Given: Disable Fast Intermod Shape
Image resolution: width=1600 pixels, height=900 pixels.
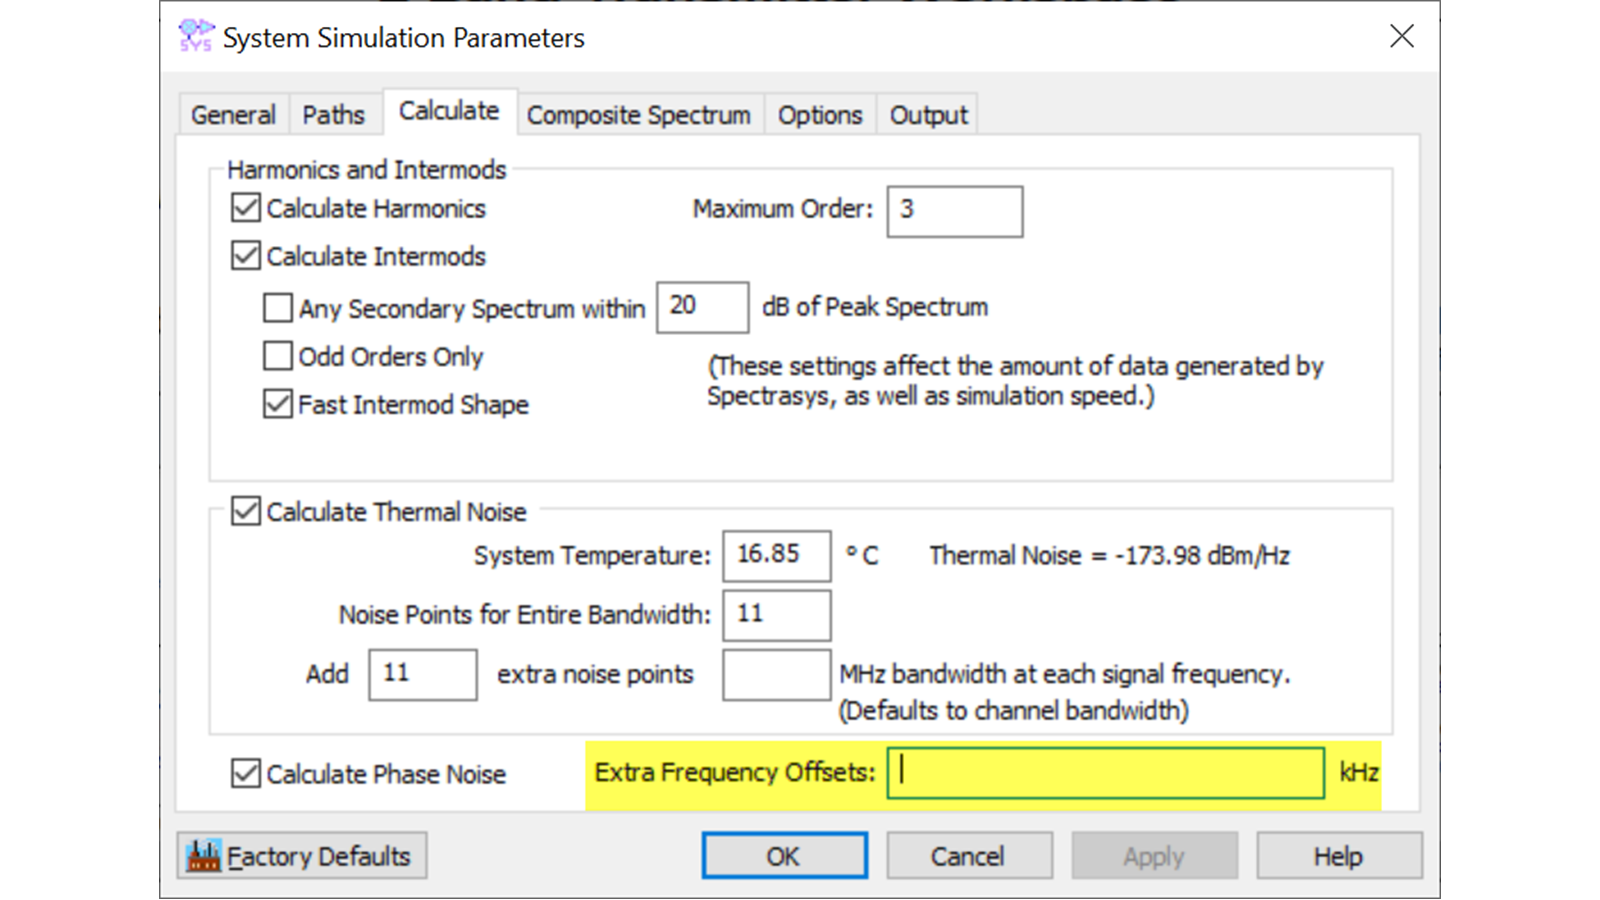Looking at the screenshot, I should pyautogui.click(x=277, y=404).
